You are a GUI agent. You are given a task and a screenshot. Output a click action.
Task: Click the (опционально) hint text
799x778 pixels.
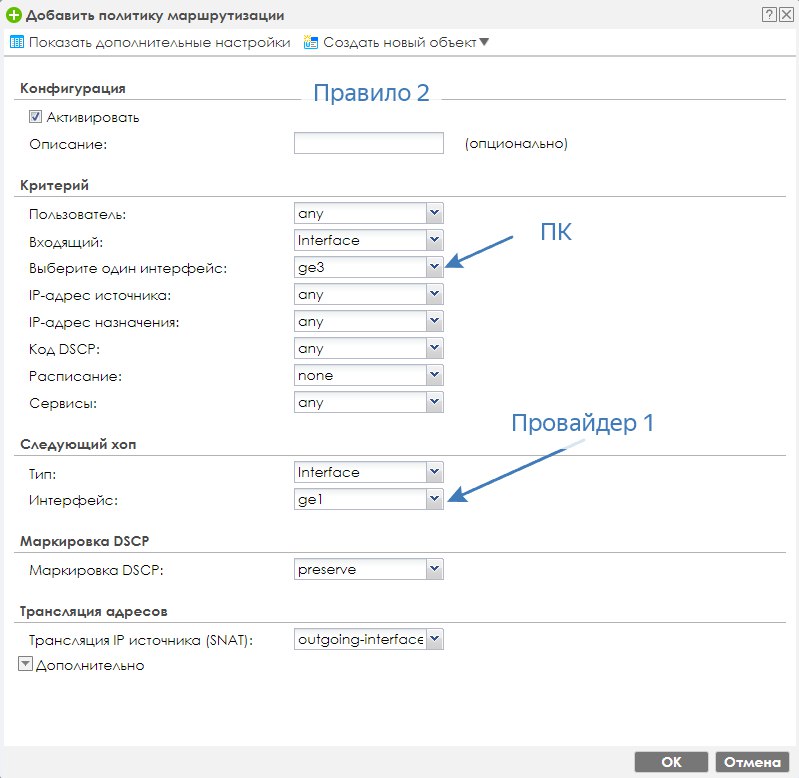point(516,144)
